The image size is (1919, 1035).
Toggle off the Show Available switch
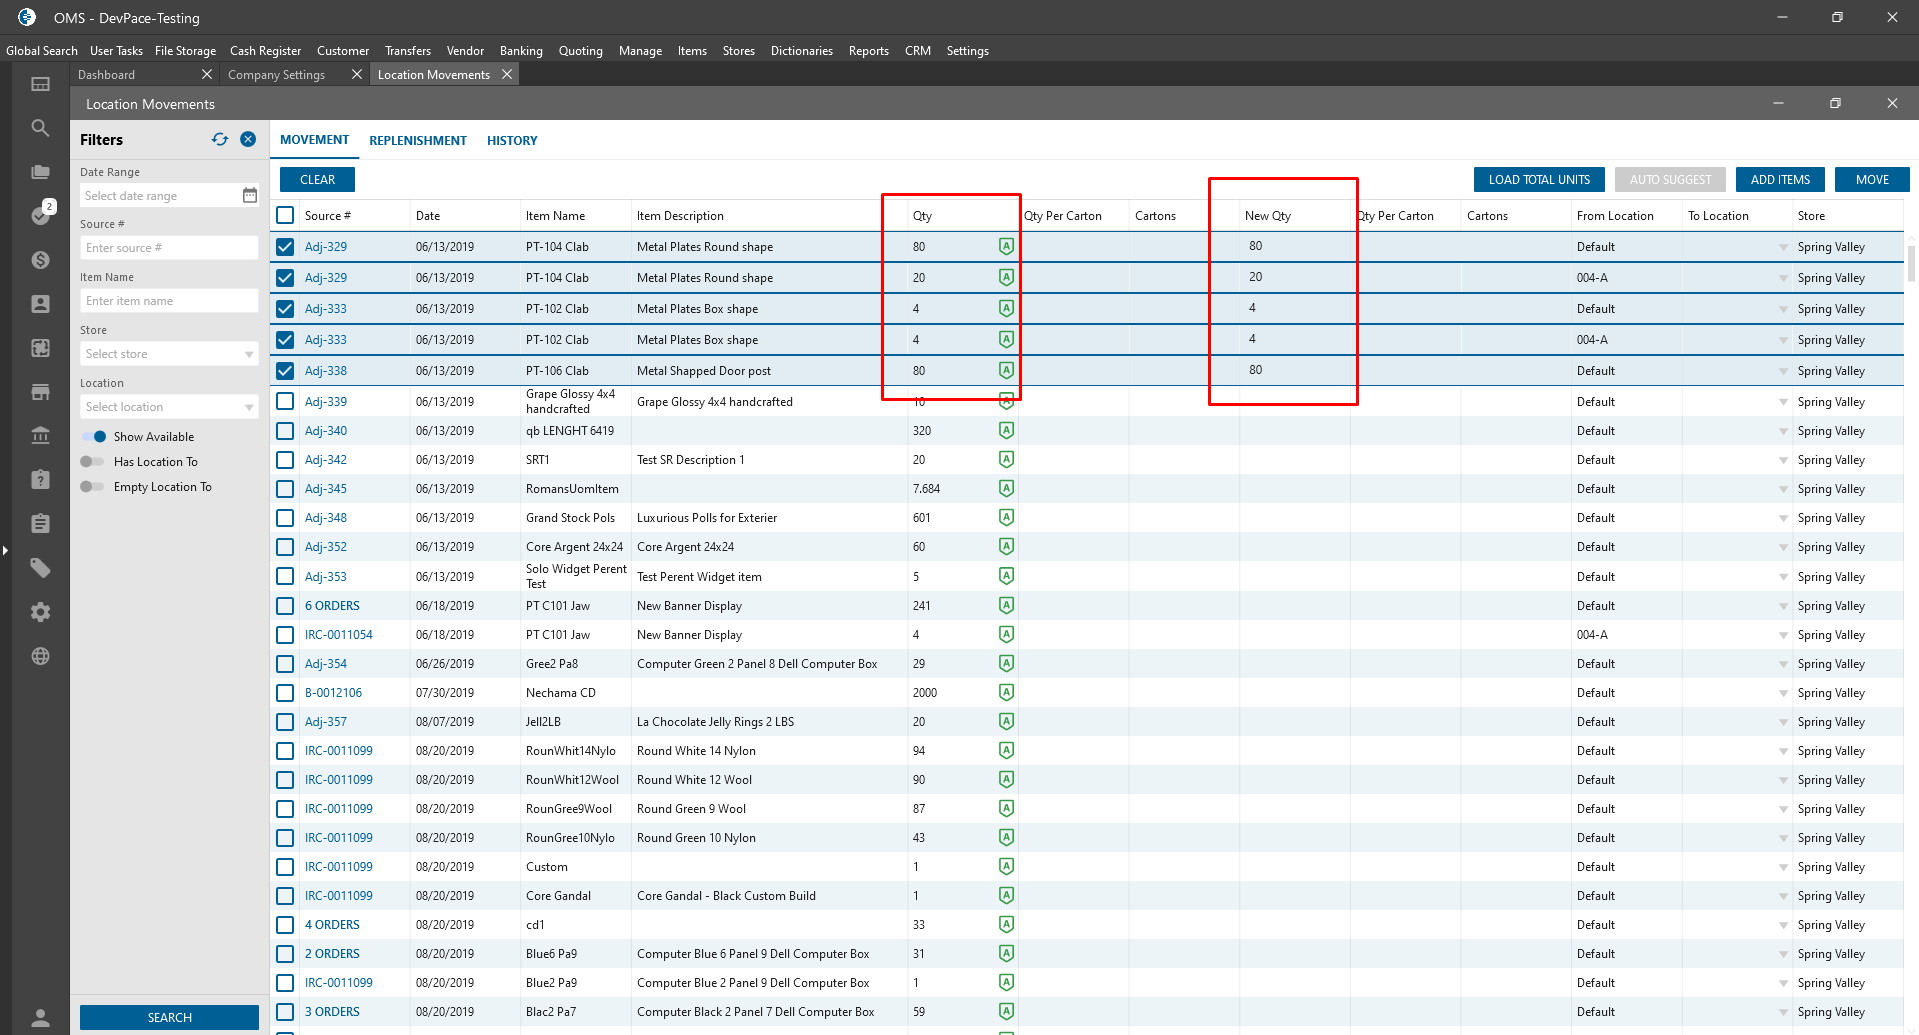[x=94, y=437]
